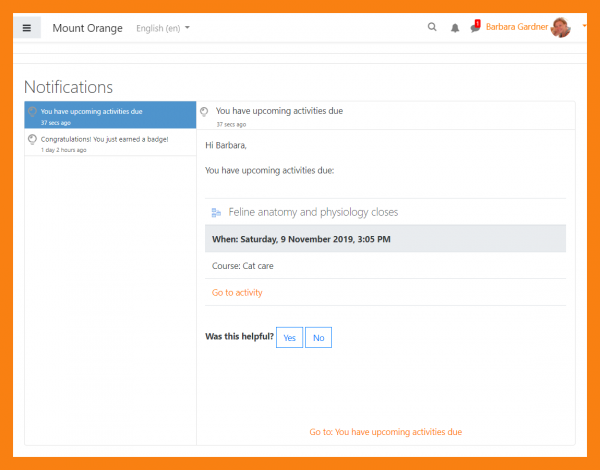Go to Mount Orange home link
The width and height of the screenshot is (600, 470).
[82, 28]
